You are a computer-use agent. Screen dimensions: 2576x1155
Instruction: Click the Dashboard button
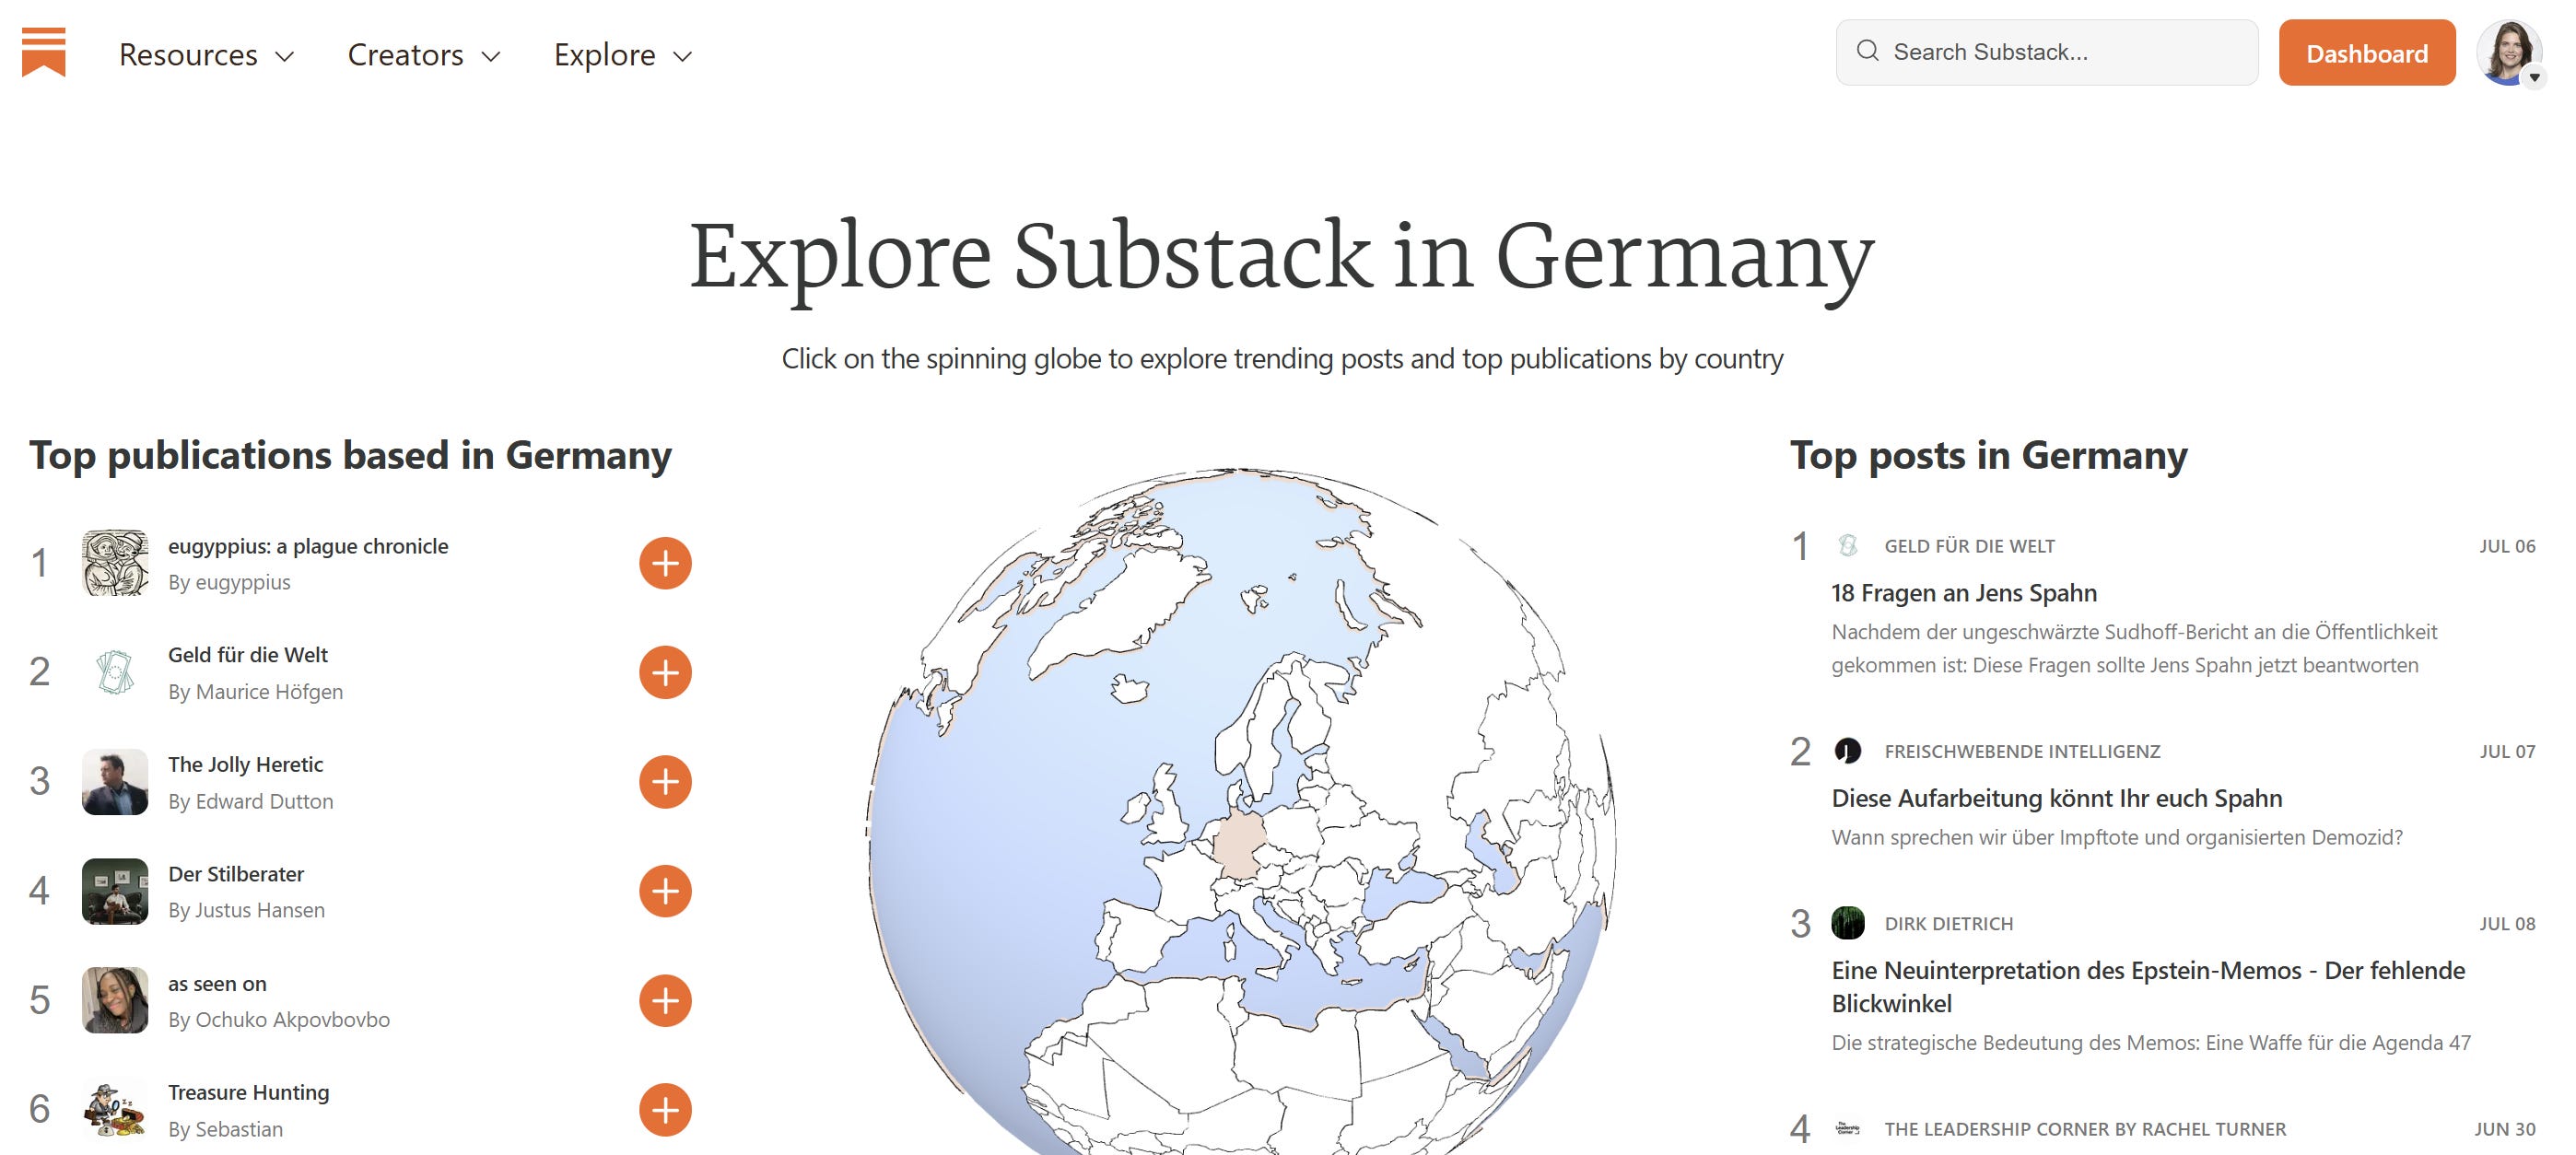click(2367, 53)
